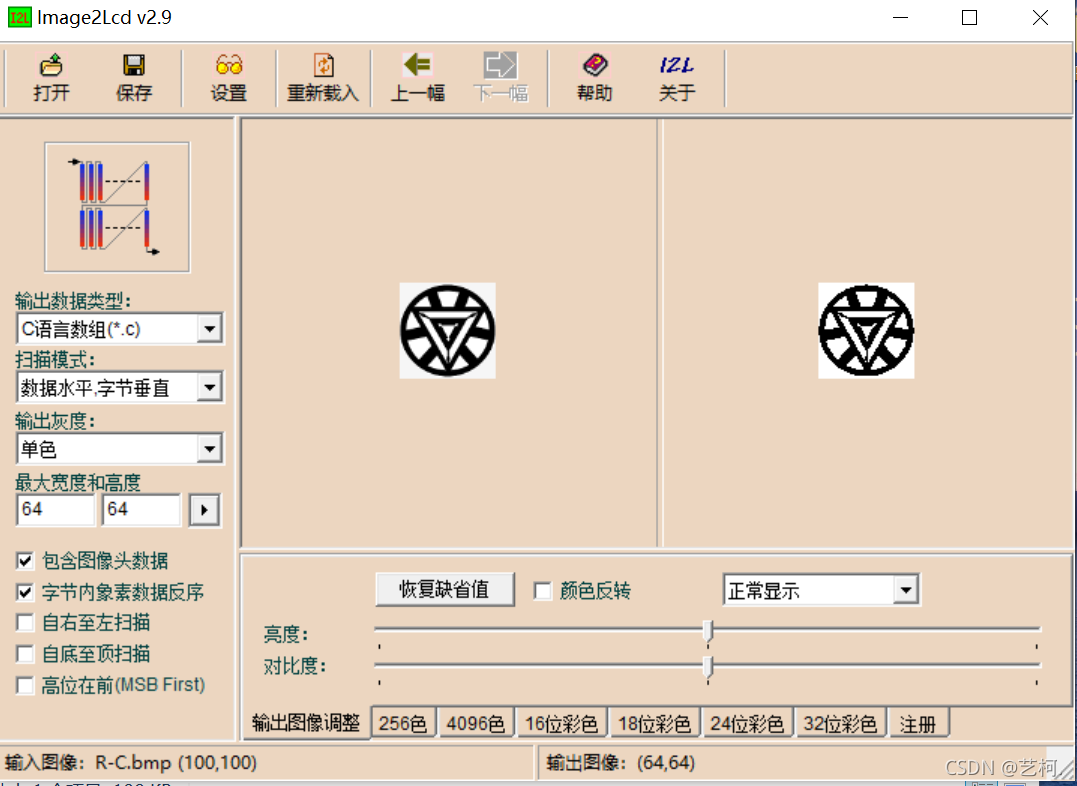Open the 正常显示 display mode dropdown
Image resolution: width=1077 pixels, height=786 pixels.
pos(906,590)
